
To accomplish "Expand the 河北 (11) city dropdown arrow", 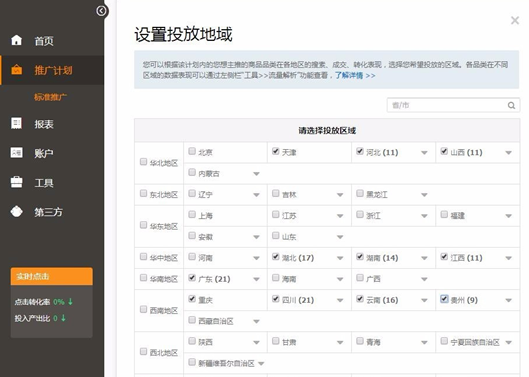I will pyautogui.click(x=424, y=153).
